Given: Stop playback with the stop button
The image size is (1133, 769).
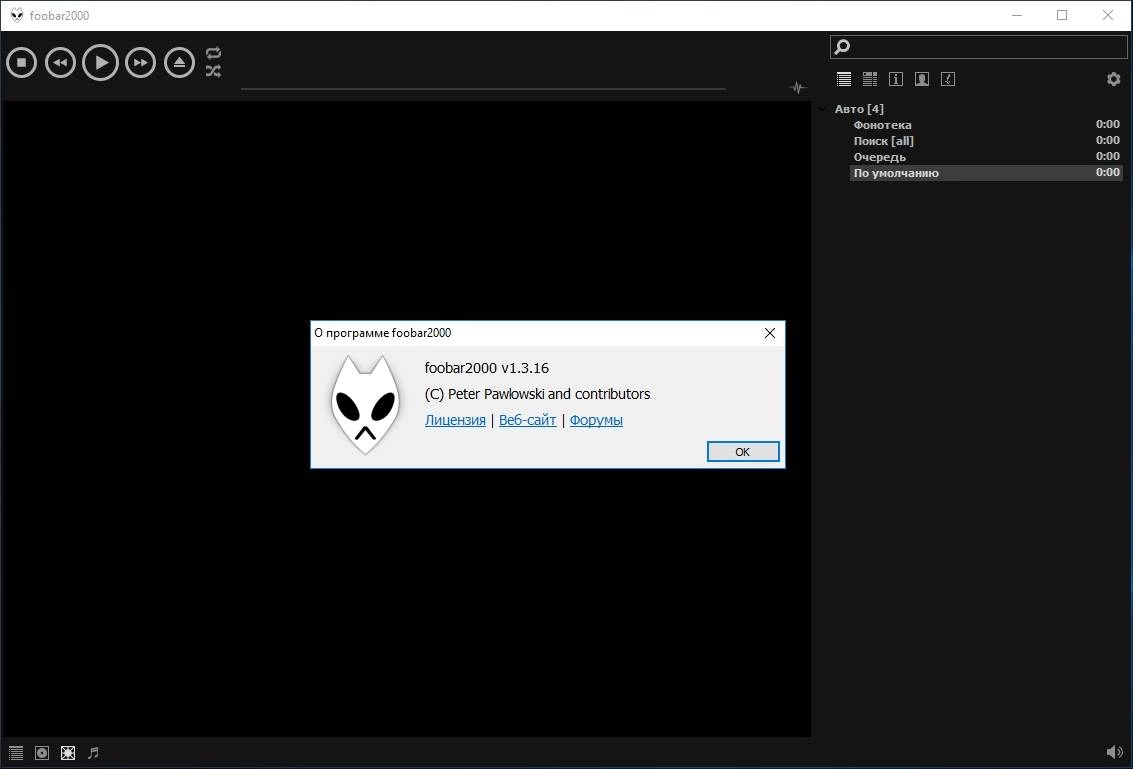Looking at the screenshot, I should [x=22, y=63].
